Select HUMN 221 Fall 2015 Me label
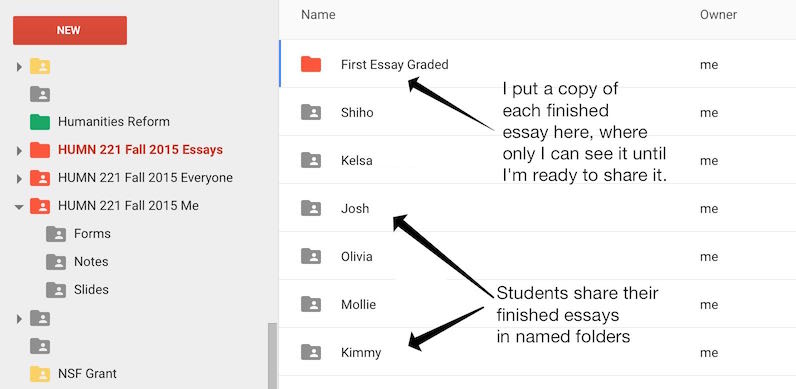The width and height of the screenshot is (796, 389). pyautogui.click(x=128, y=206)
